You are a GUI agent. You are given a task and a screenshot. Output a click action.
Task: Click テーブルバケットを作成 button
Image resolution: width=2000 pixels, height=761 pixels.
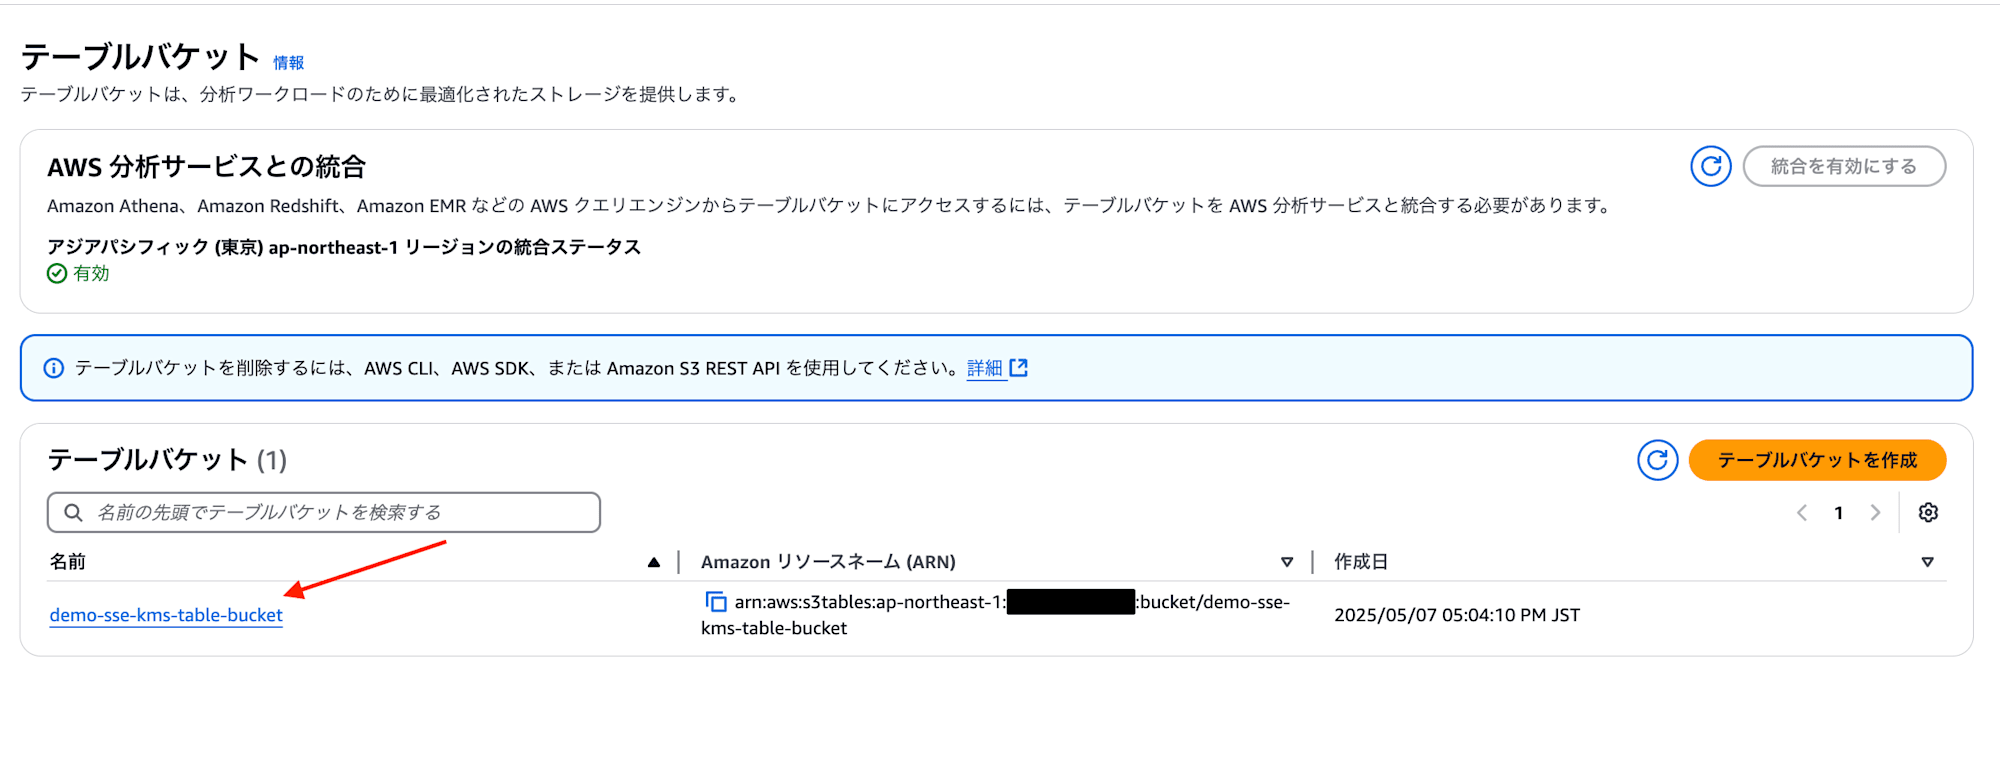tap(1817, 460)
